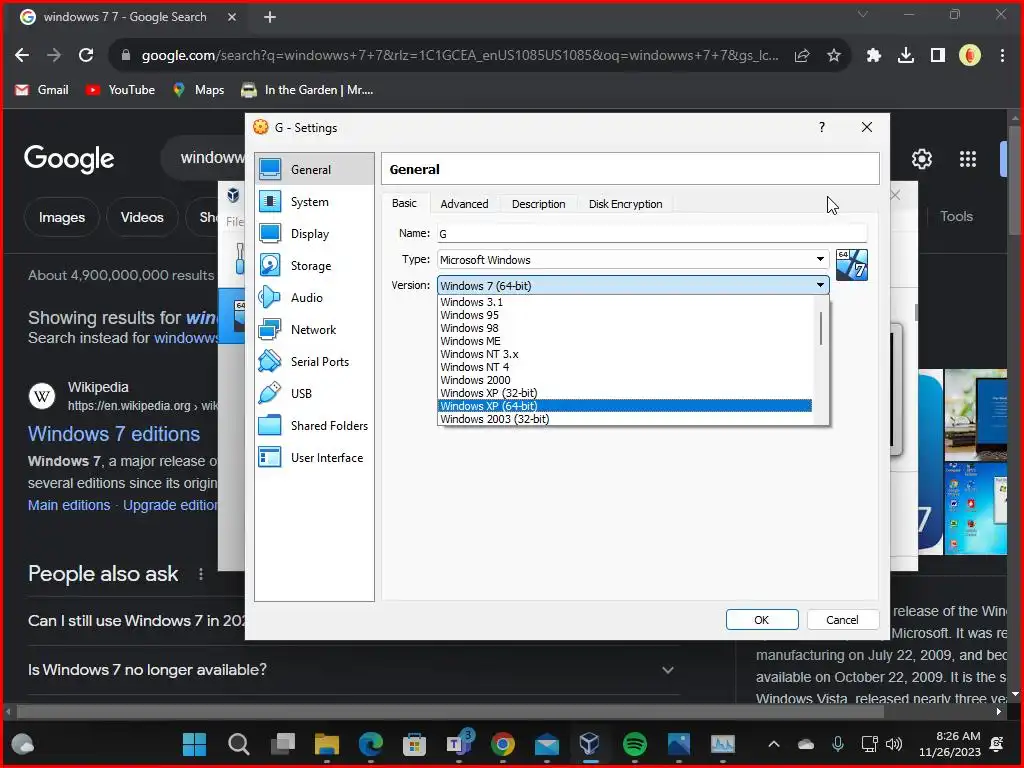Select Windows 2000 in version list
1024x768 pixels.
(x=625, y=380)
